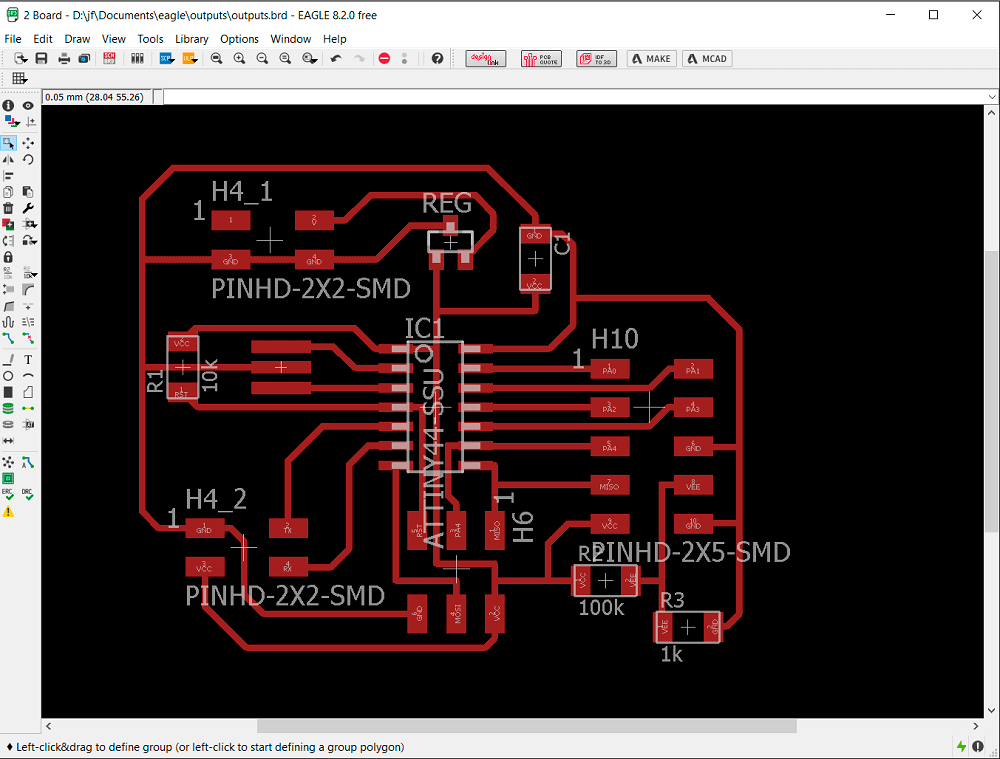The image size is (1000, 759).
Task: Select the Circle drawing tool
Action: click(8, 376)
